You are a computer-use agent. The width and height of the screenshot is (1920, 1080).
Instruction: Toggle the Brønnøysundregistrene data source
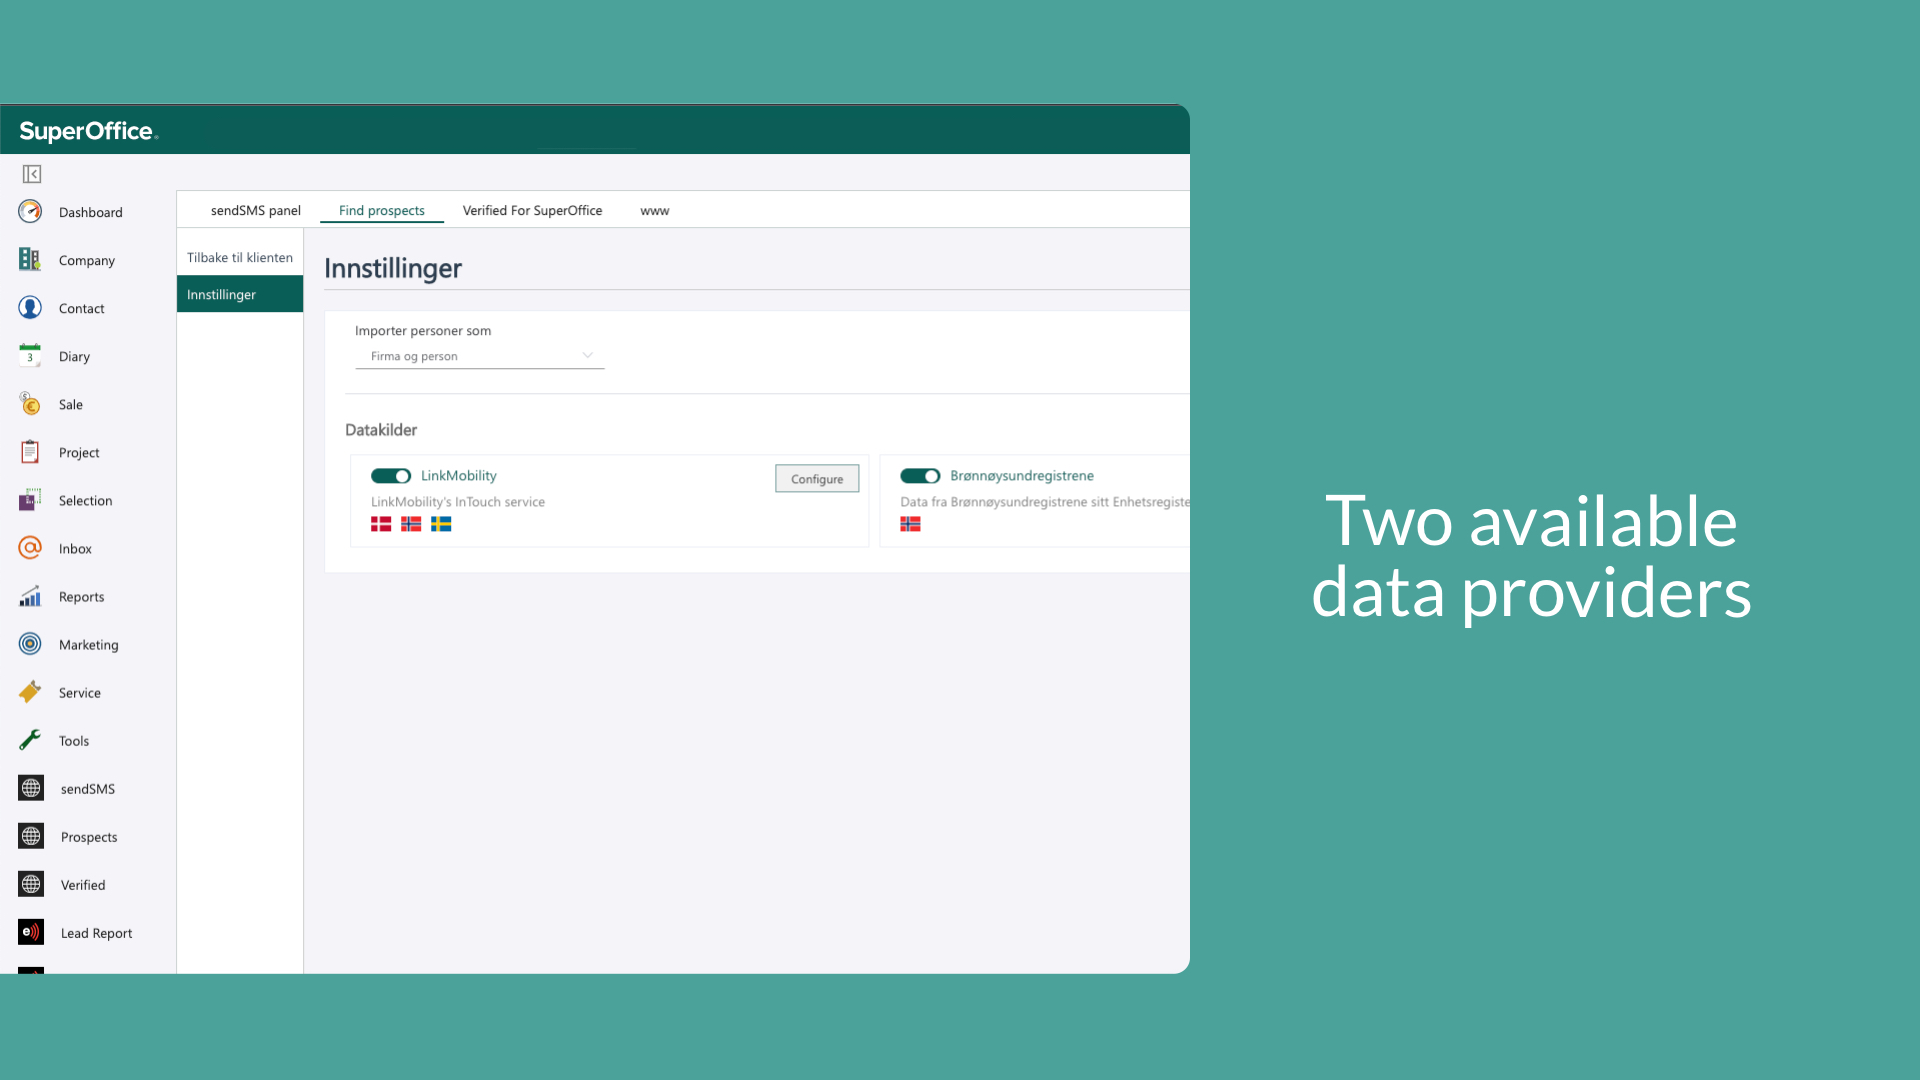[x=919, y=475]
